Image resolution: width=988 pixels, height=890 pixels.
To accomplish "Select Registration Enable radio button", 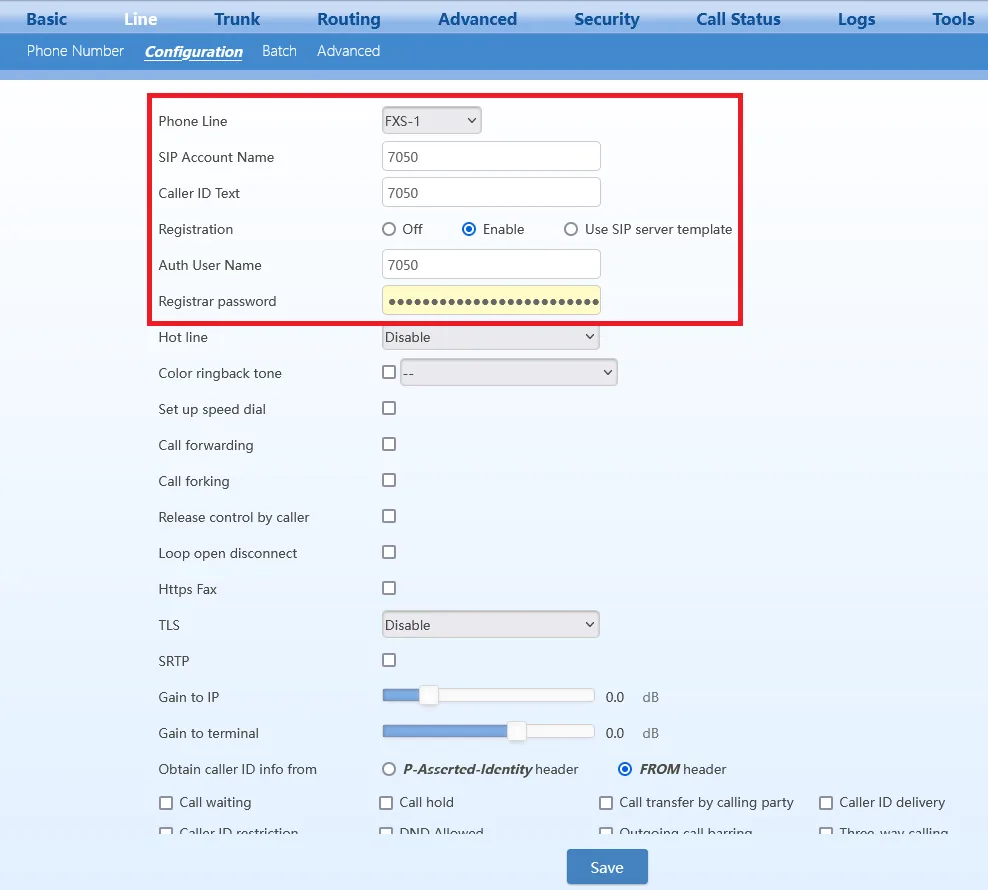I will point(469,229).
